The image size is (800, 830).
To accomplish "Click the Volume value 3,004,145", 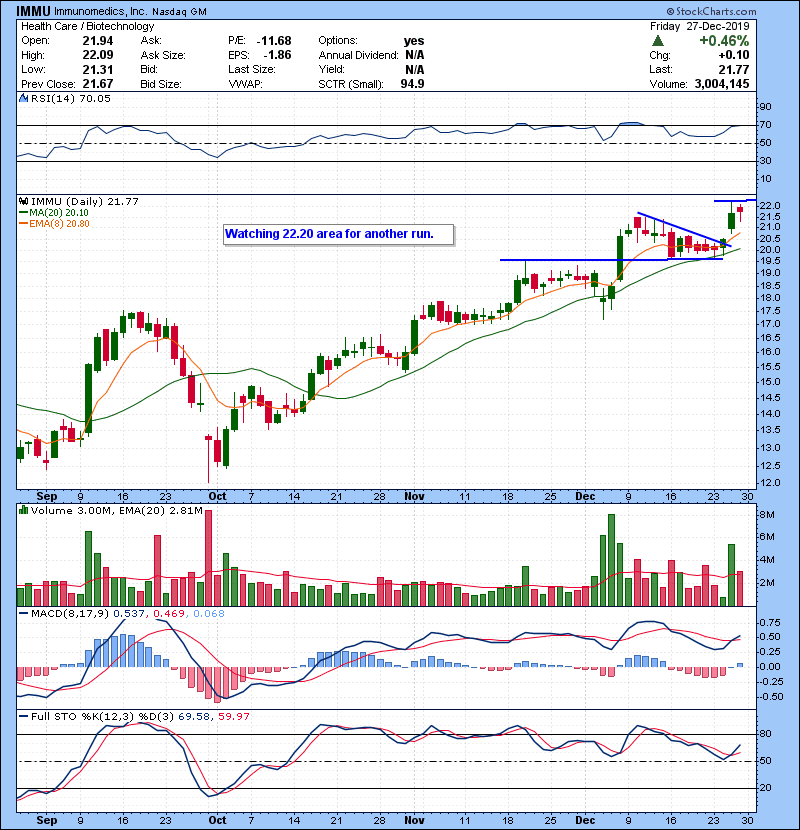I will 722,84.
